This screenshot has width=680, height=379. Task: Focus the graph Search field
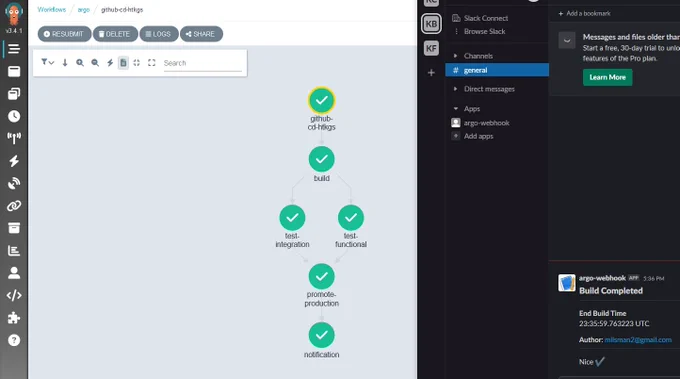(x=203, y=63)
